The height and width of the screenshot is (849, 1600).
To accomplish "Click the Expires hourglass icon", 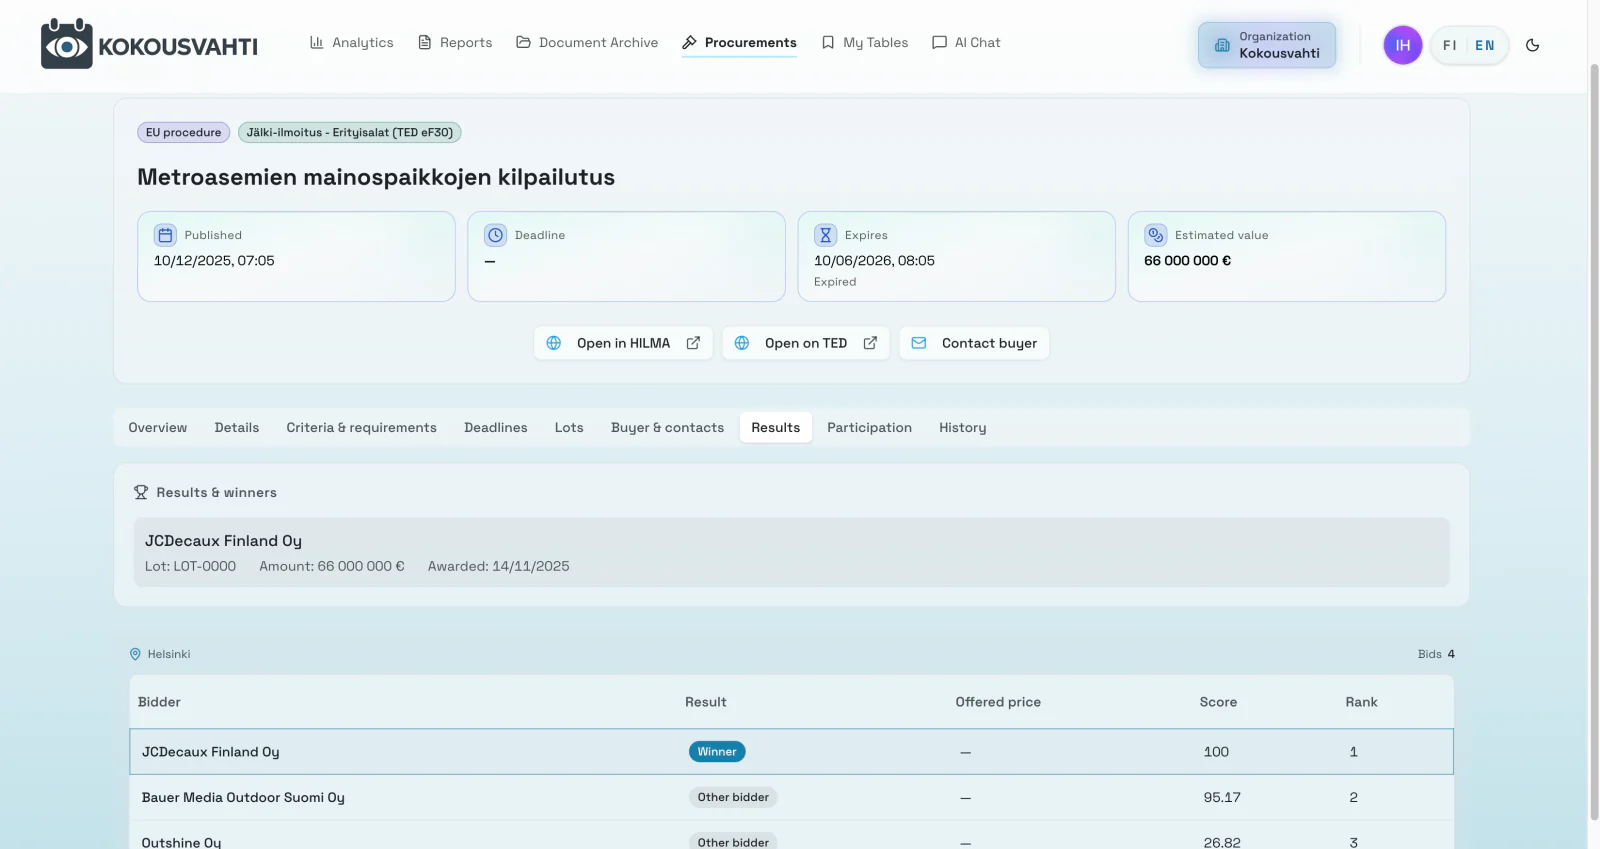I will point(825,235).
